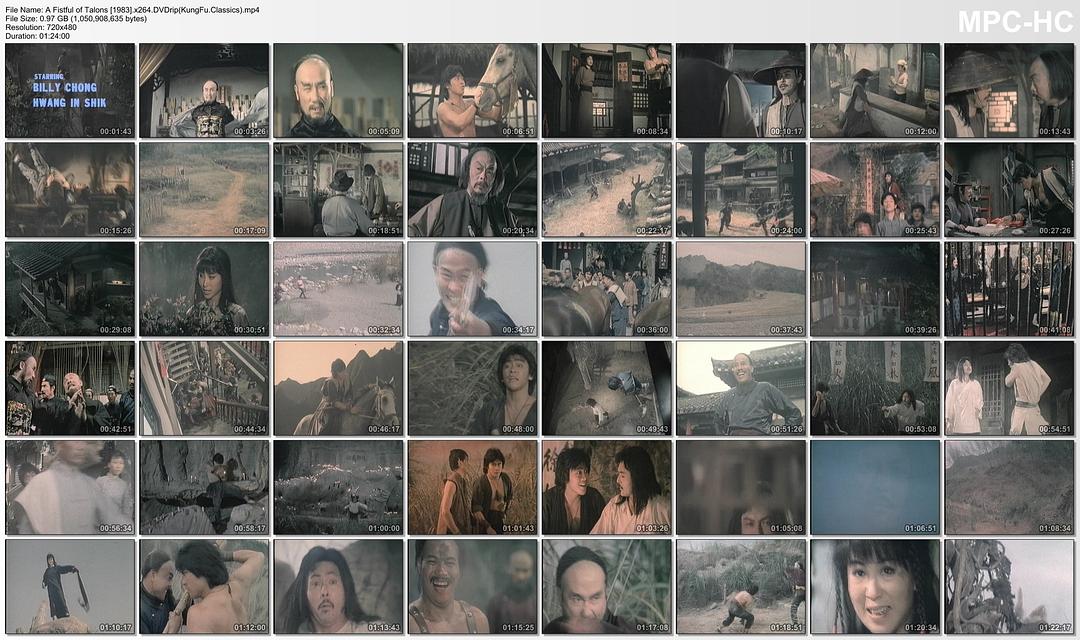Image resolution: width=1080 pixels, height=640 pixels.
Task: Click the thumbnail stamped 00:54:51
Action: pos(1008,388)
